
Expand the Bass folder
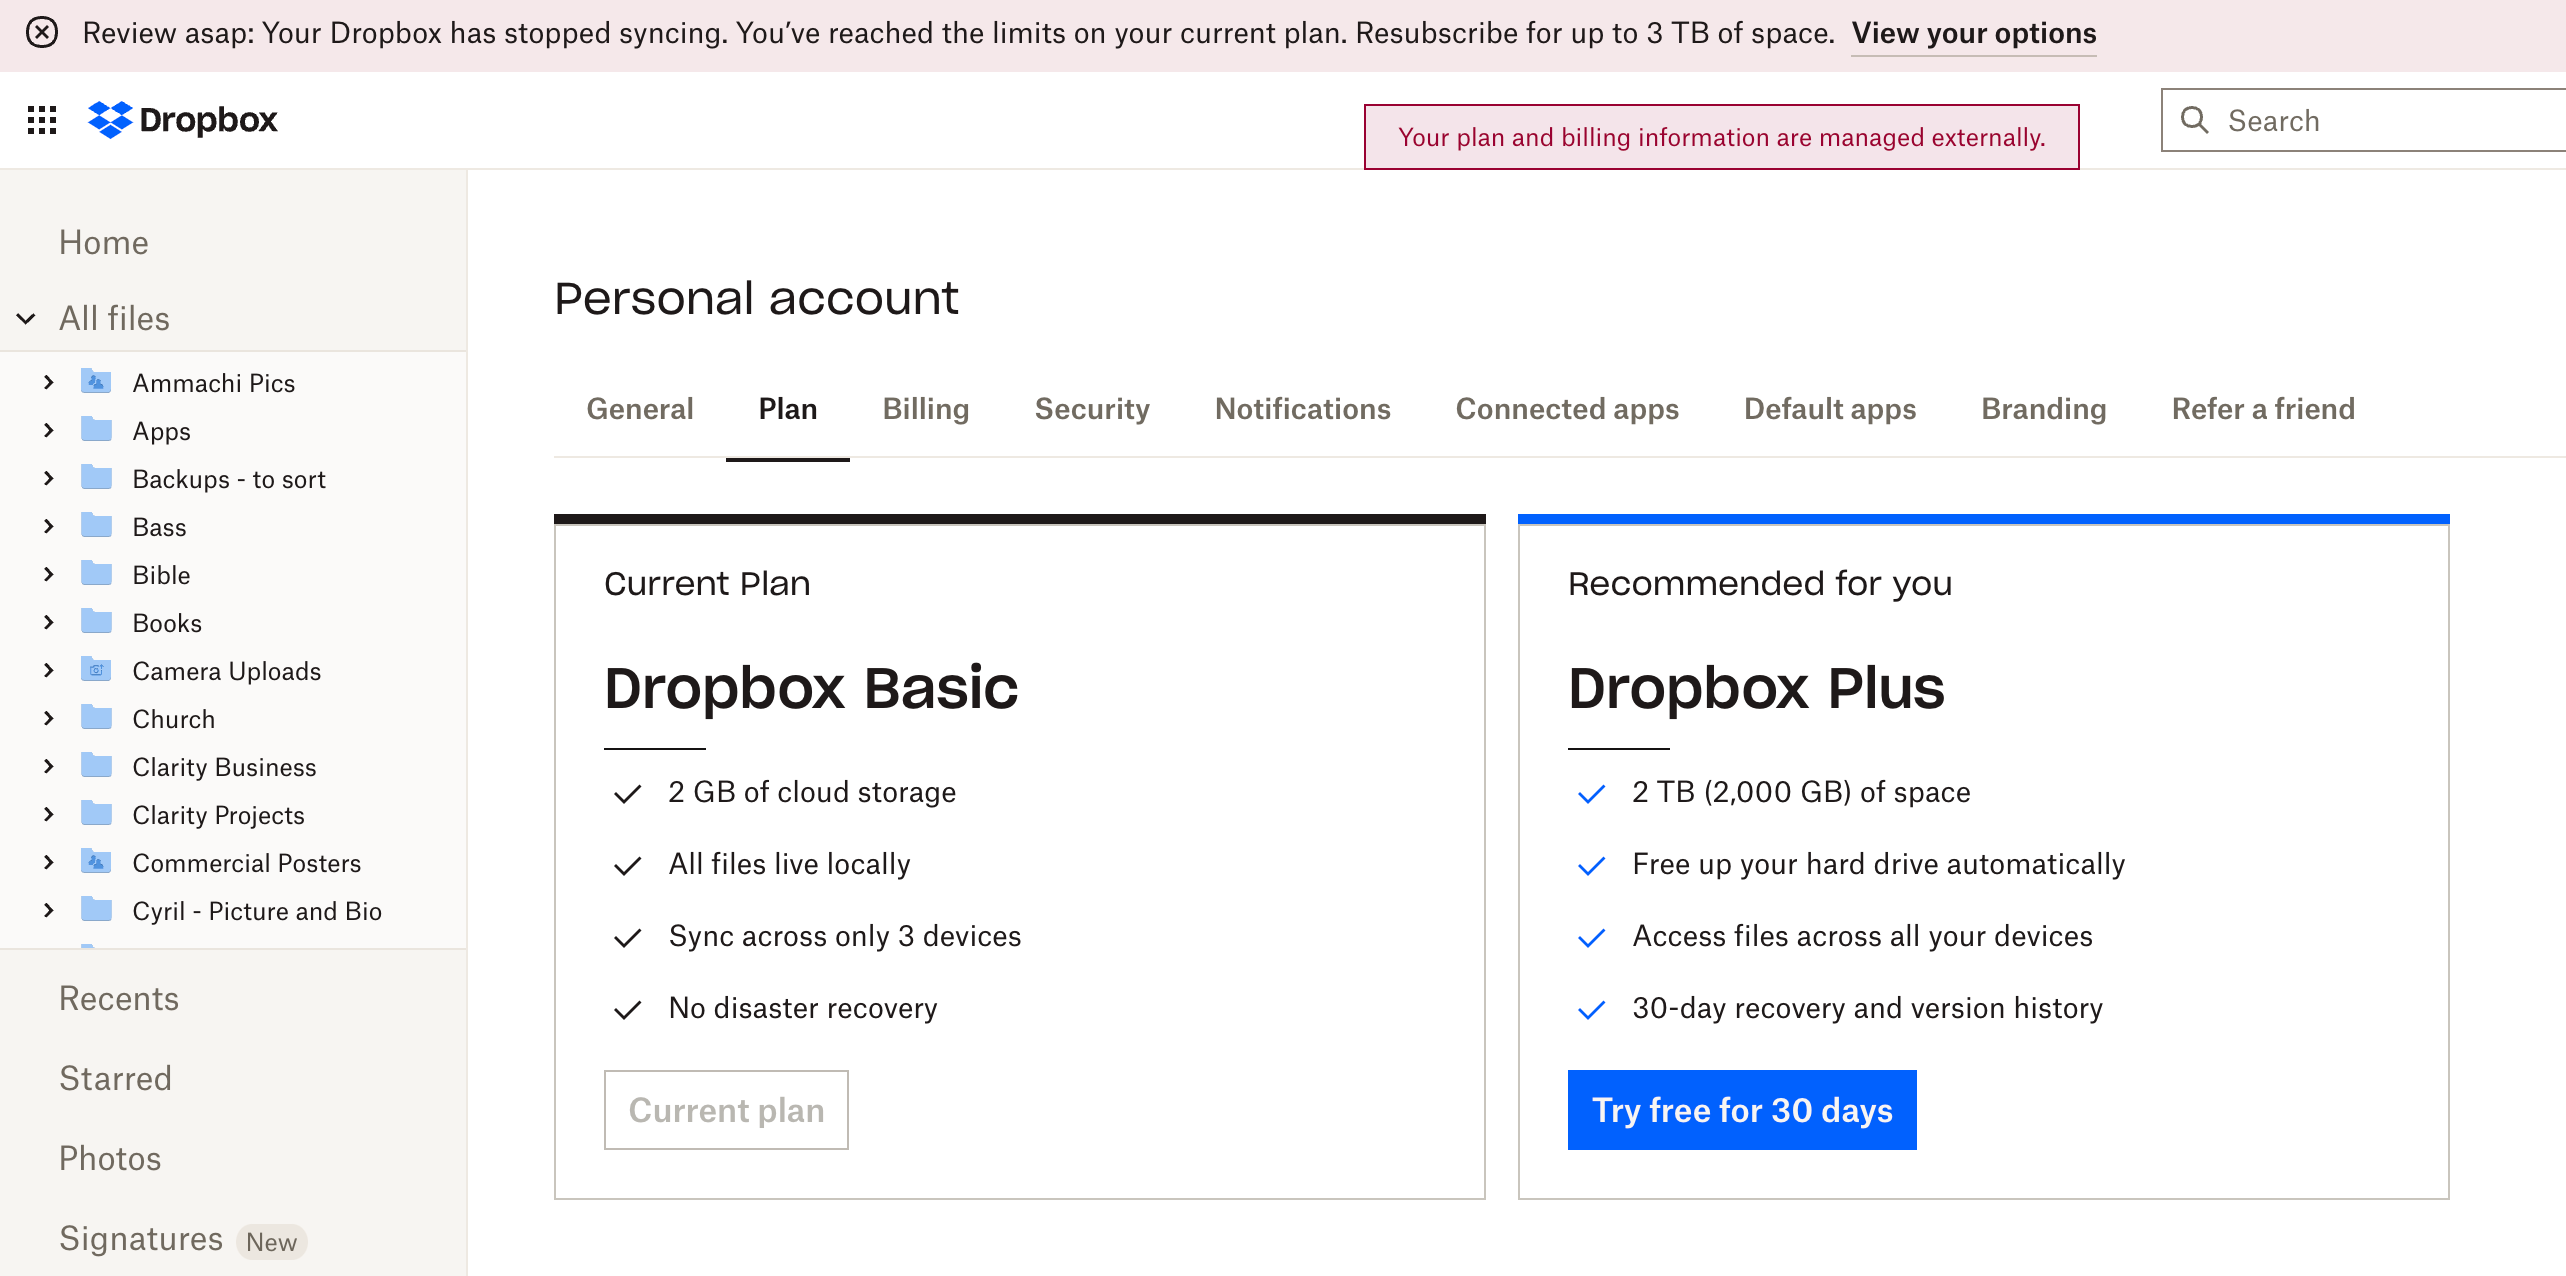pyautogui.click(x=49, y=526)
